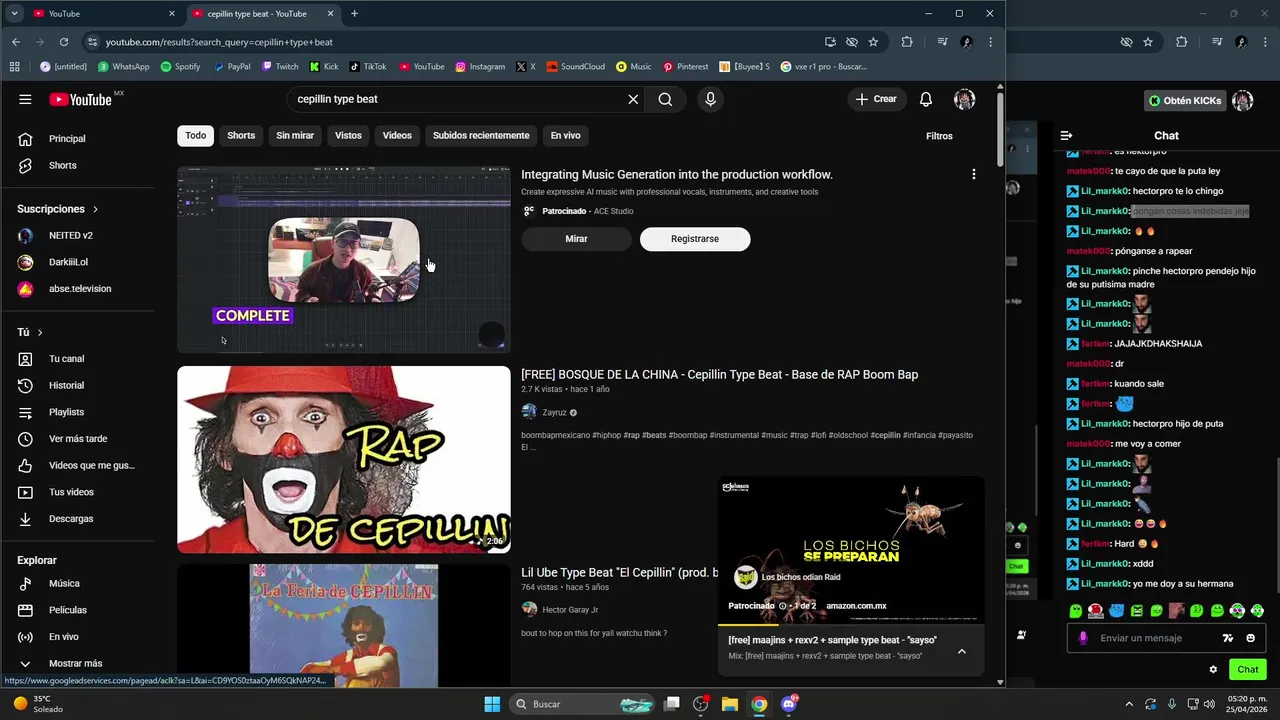Select the Vistos filter chip
The image size is (1280, 720).
[x=348, y=135]
